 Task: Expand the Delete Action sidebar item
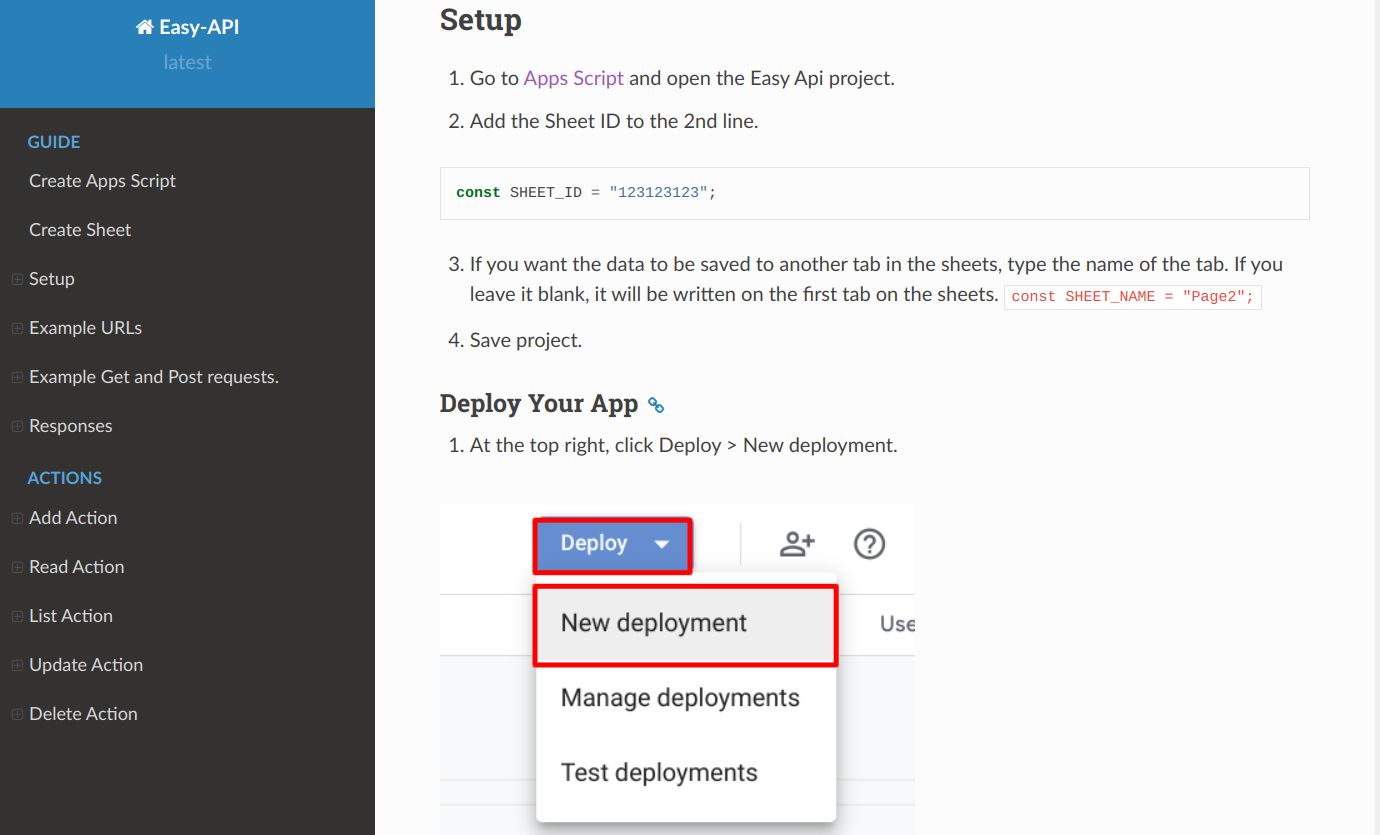pyautogui.click(x=17, y=714)
